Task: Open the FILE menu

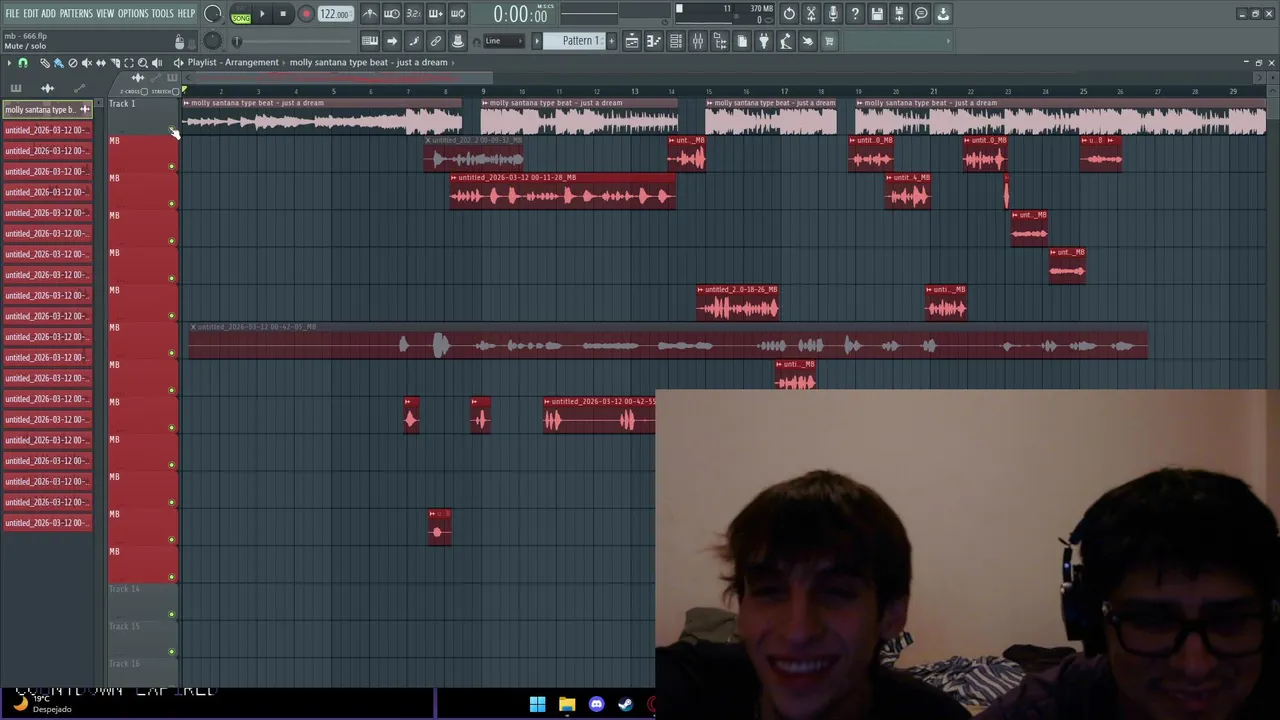Action: click(12, 14)
